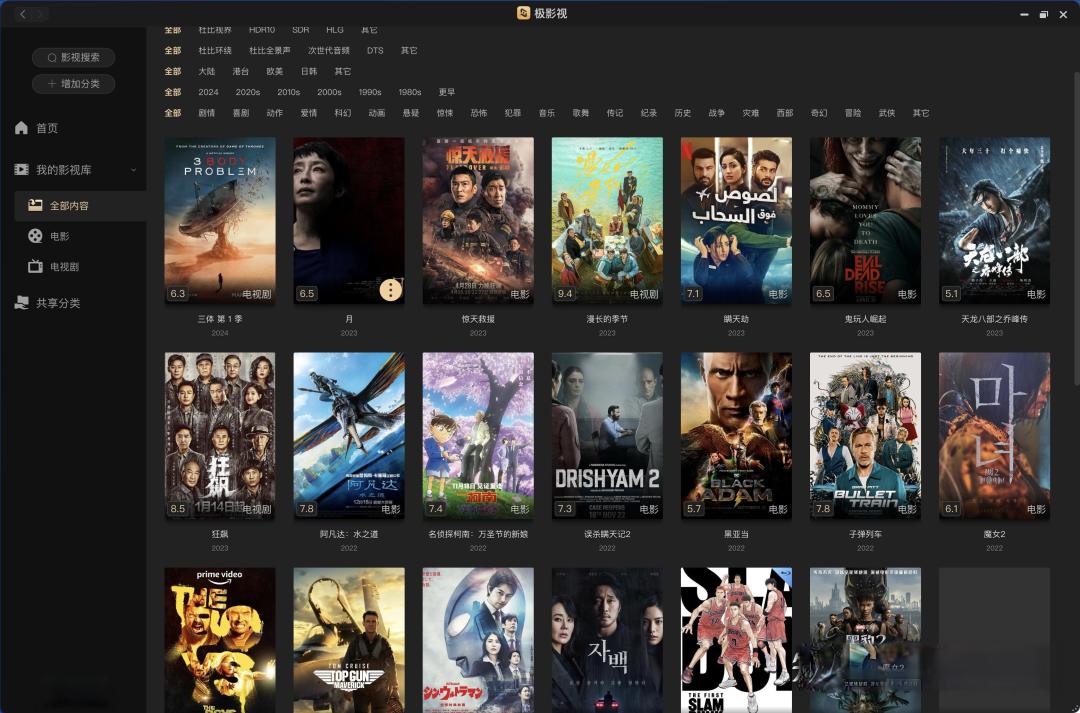Open the 名侦探柯南 poster

(478, 435)
